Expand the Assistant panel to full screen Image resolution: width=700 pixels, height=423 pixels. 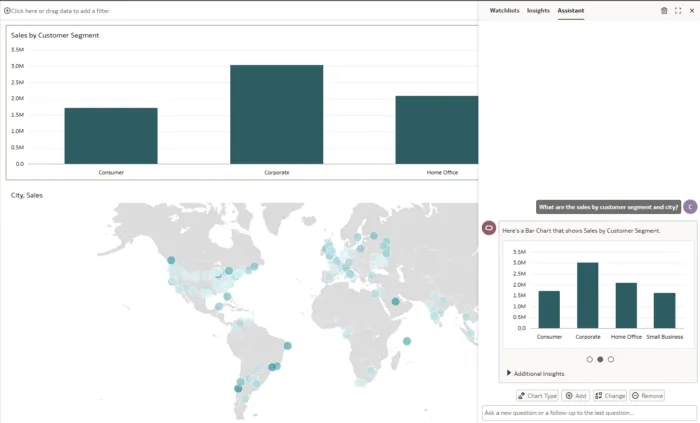pyautogui.click(x=678, y=11)
